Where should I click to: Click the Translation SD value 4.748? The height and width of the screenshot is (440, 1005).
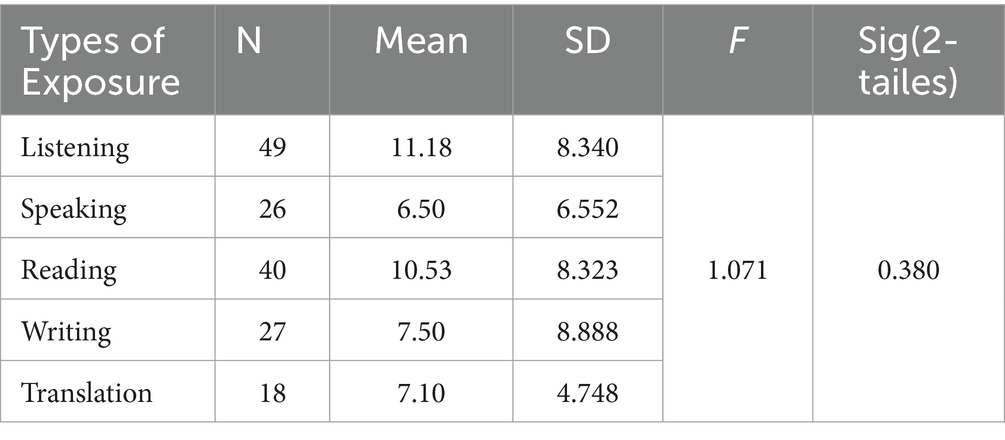tap(587, 393)
